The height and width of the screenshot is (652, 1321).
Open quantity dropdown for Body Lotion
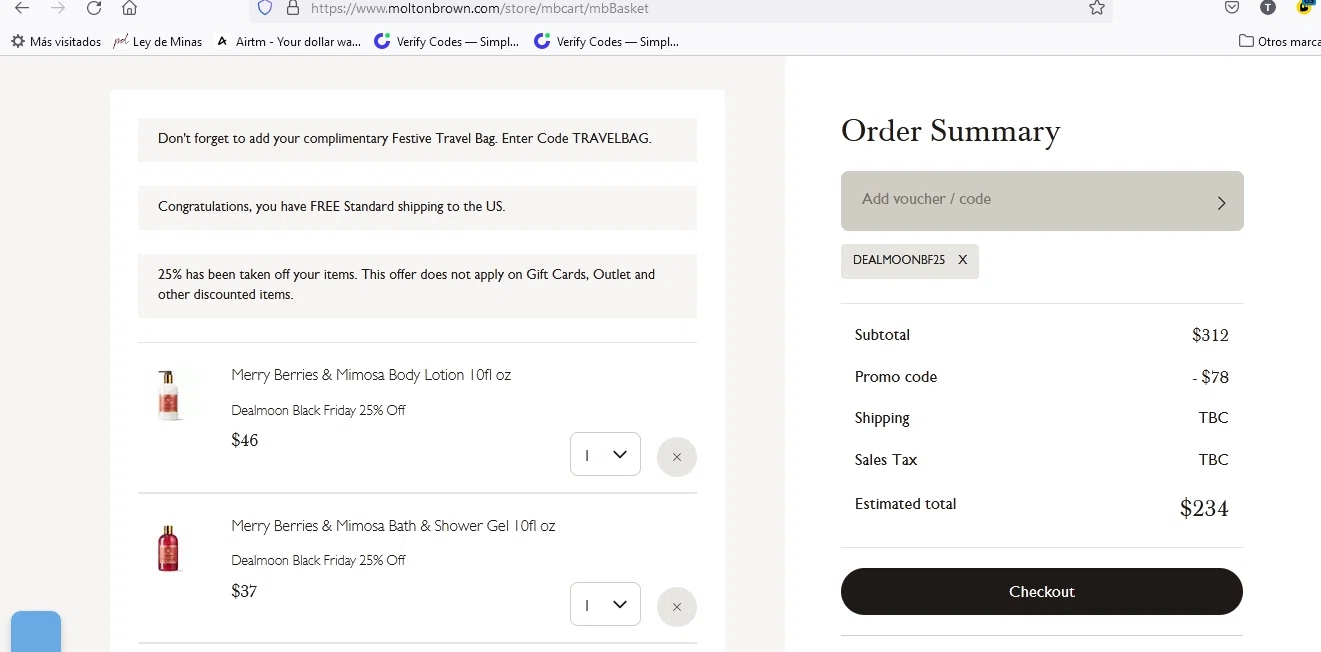click(605, 455)
